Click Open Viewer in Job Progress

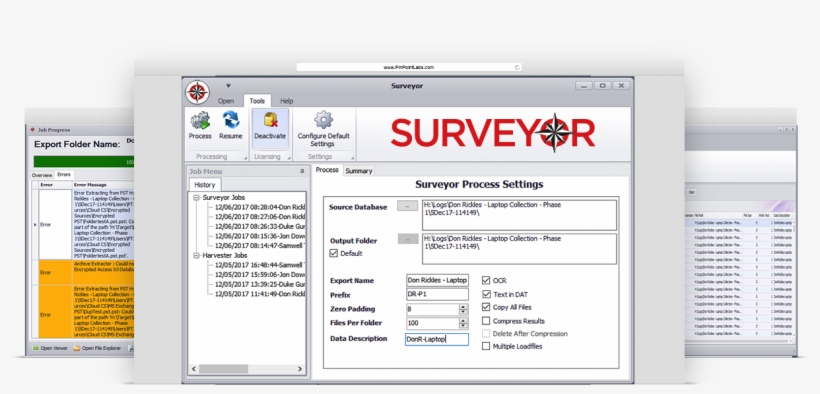[x=50, y=348]
